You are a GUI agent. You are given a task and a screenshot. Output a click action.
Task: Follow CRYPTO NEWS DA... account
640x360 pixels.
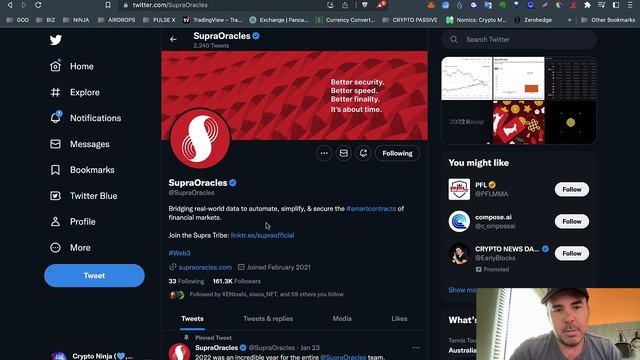571,253
